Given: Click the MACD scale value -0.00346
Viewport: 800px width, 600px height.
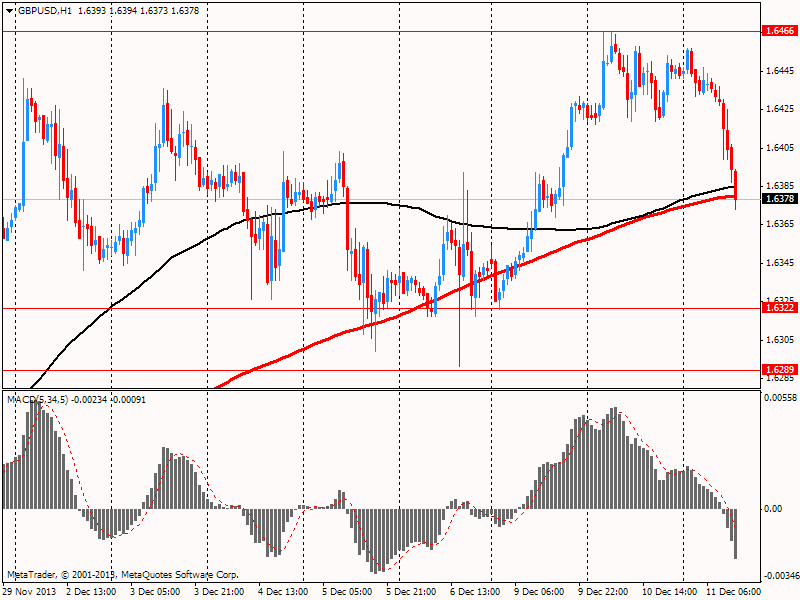Looking at the screenshot, I should [x=781, y=576].
